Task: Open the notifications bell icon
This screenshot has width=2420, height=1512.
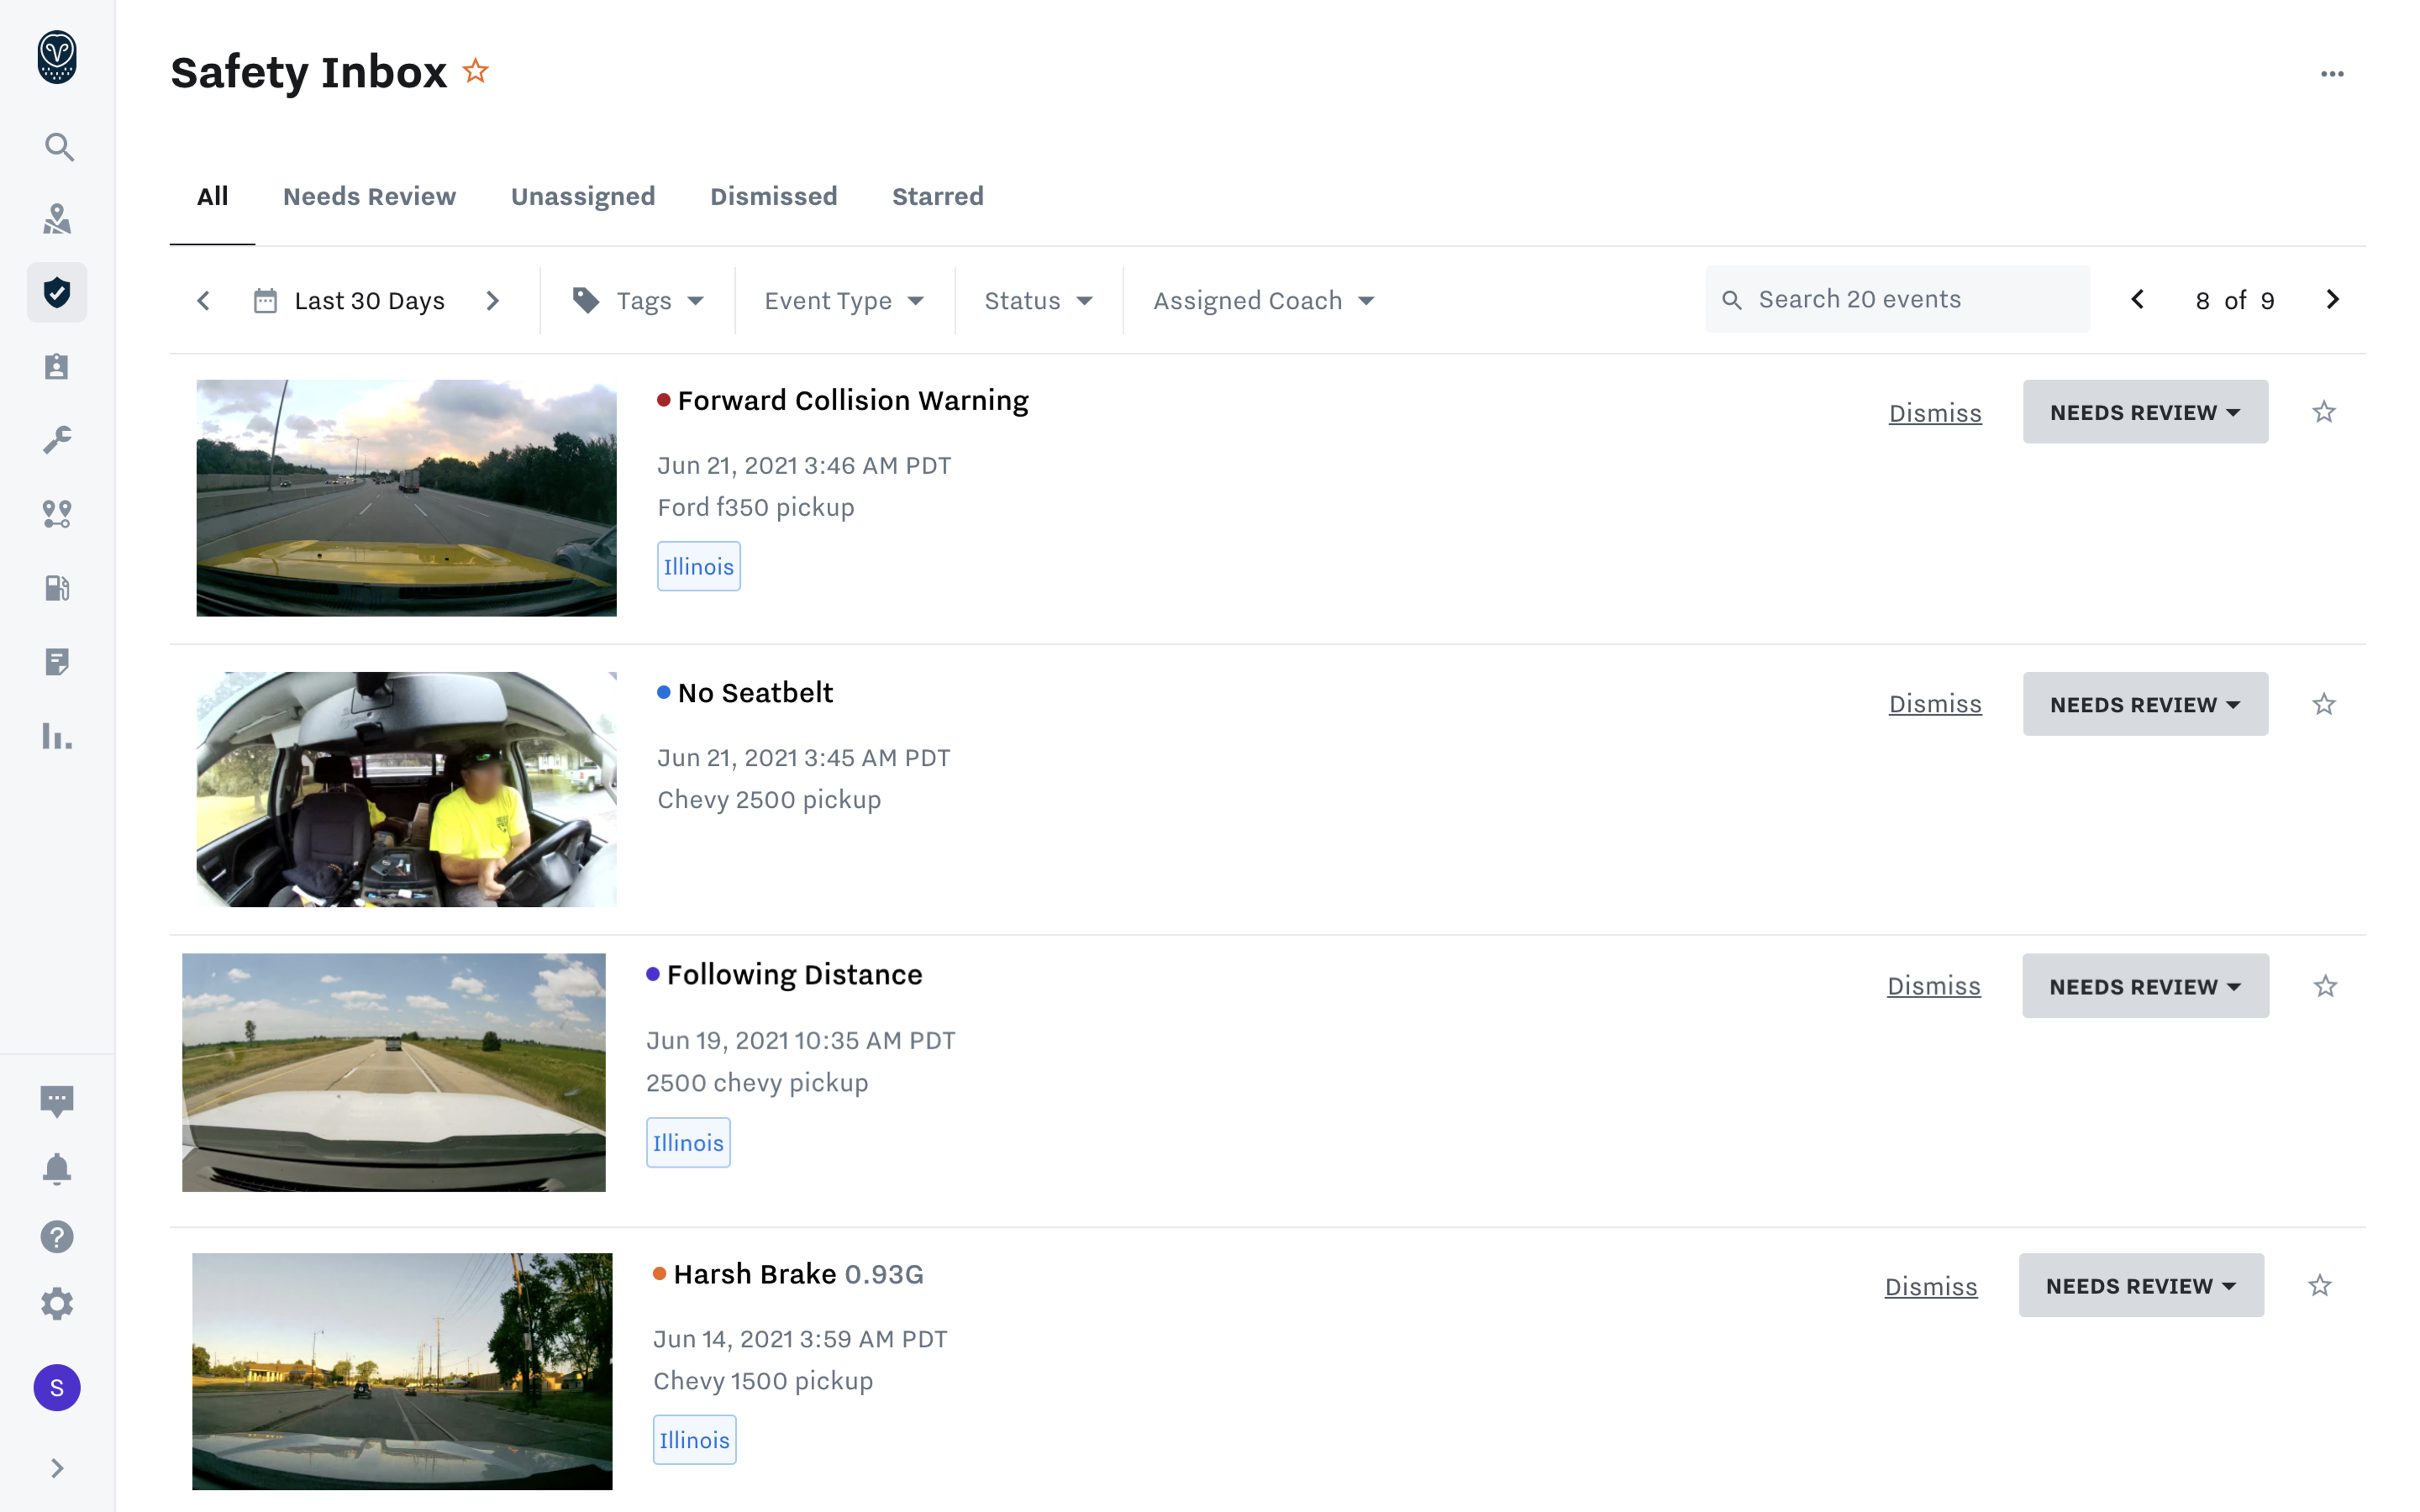Action: click(x=57, y=1168)
